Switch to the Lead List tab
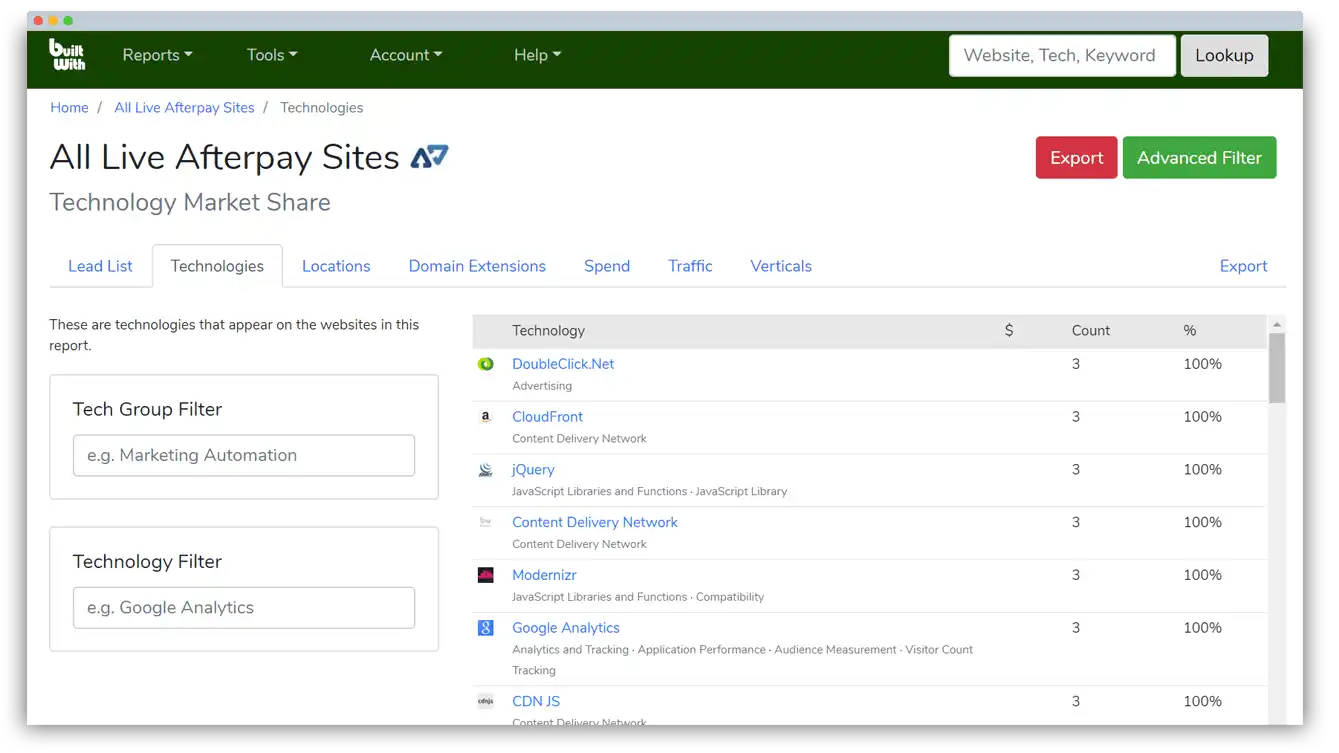The image size is (1339, 753). pyautogui.click(x=100, y=266)
